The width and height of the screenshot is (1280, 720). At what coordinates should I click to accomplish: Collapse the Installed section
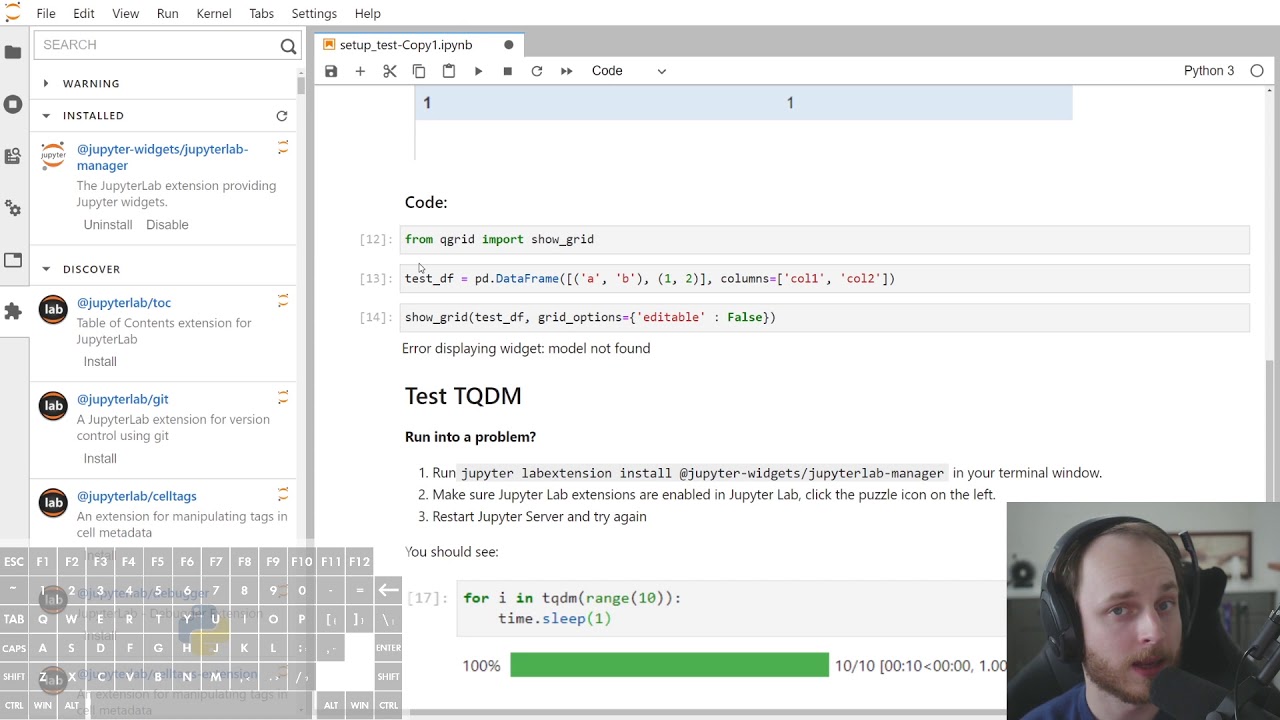[x=46, y=116]
